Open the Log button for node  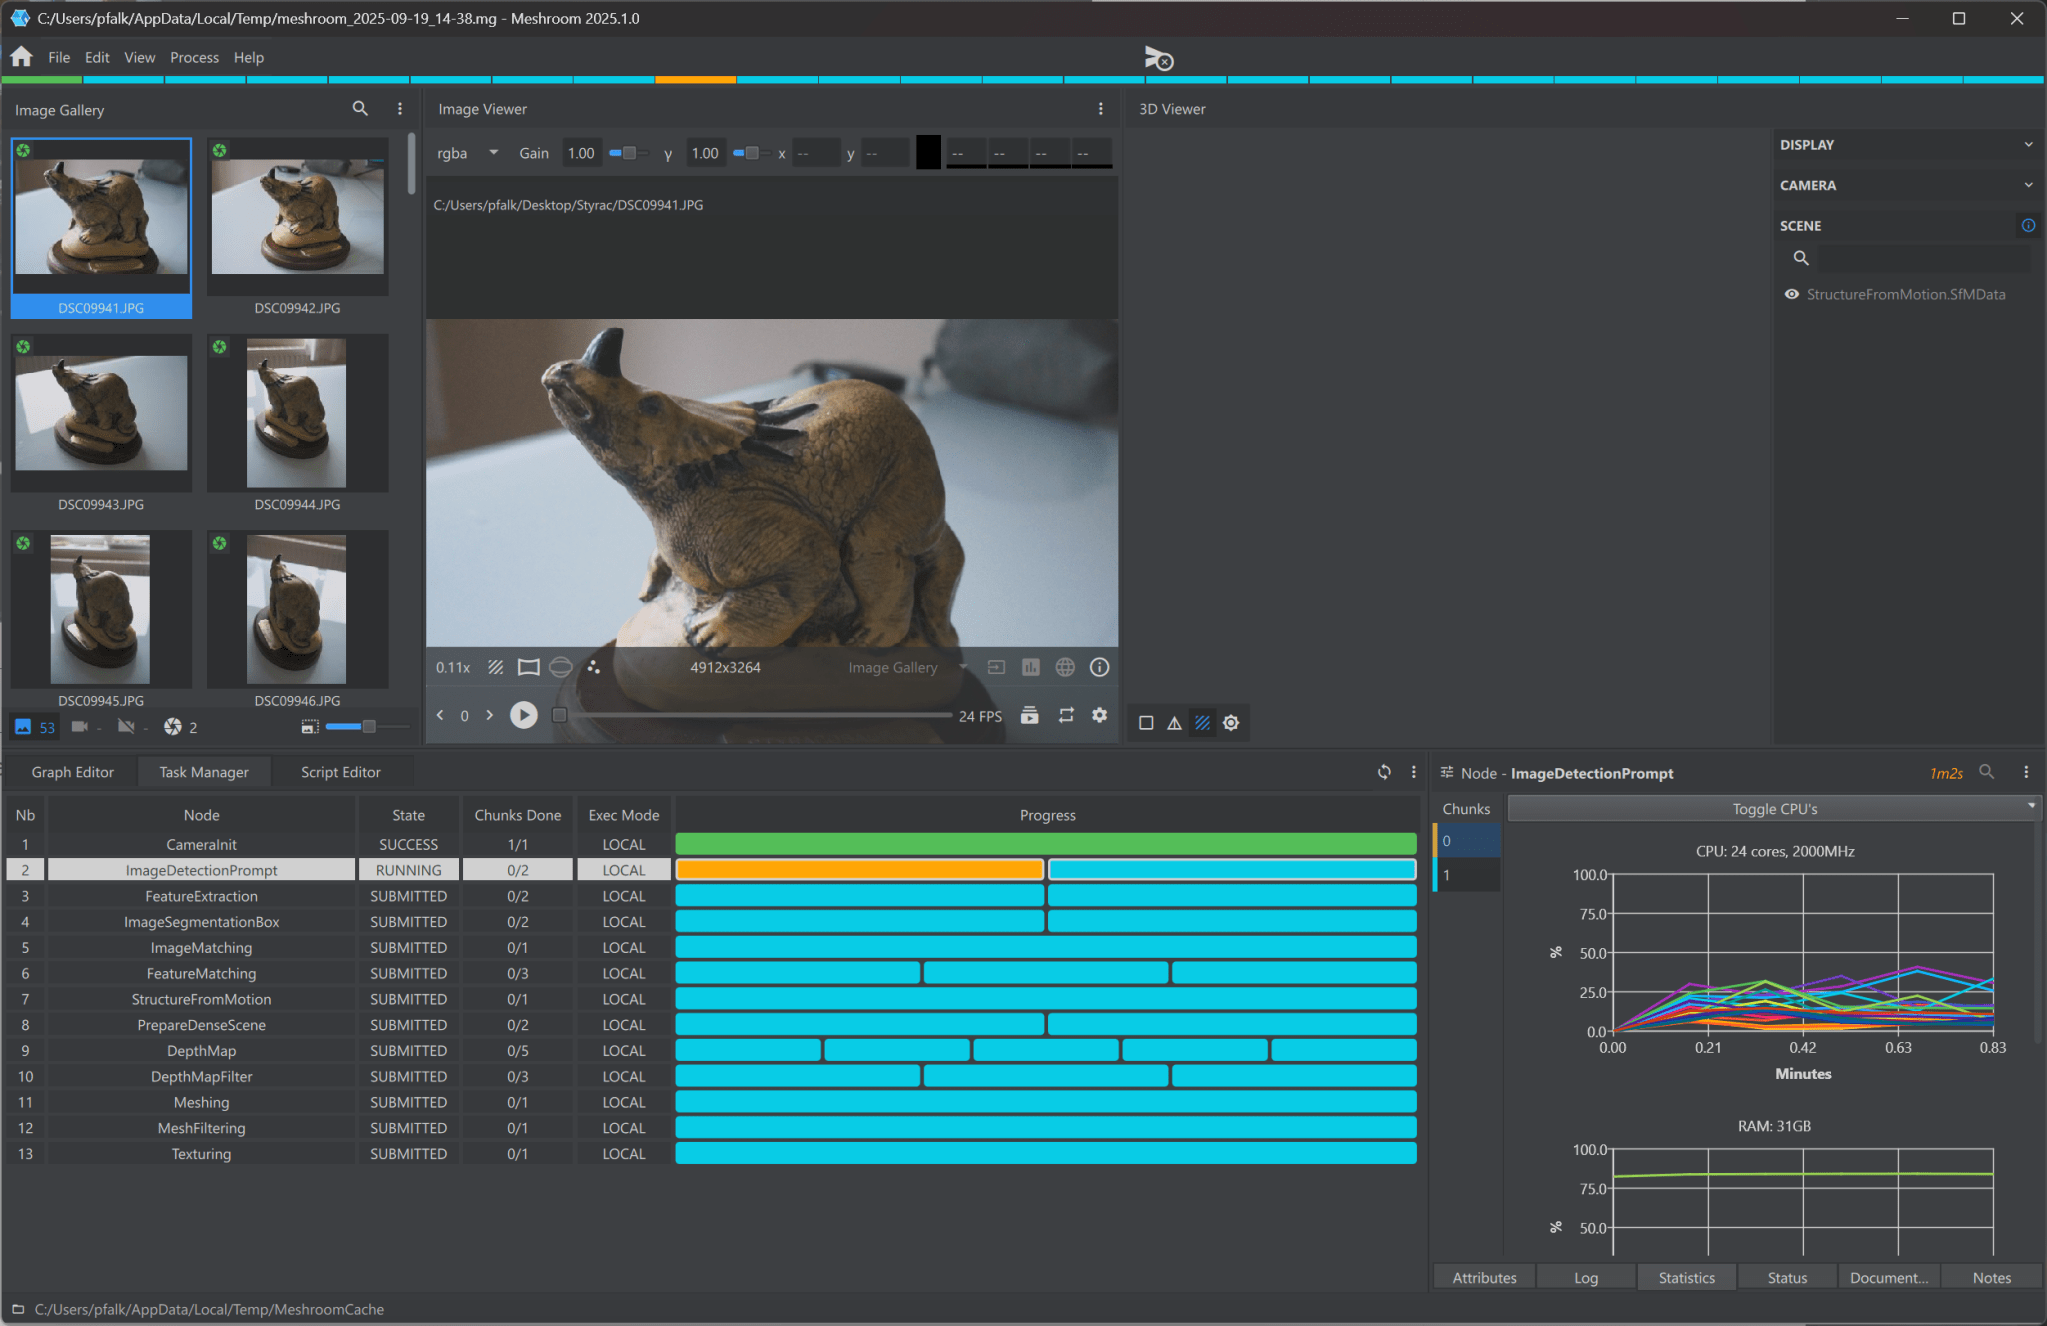point(1585,1278)
